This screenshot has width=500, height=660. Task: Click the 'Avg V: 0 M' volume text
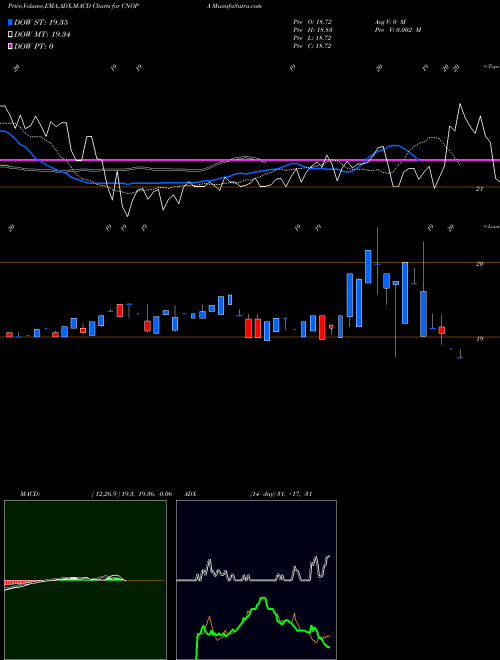coord(389,21)
